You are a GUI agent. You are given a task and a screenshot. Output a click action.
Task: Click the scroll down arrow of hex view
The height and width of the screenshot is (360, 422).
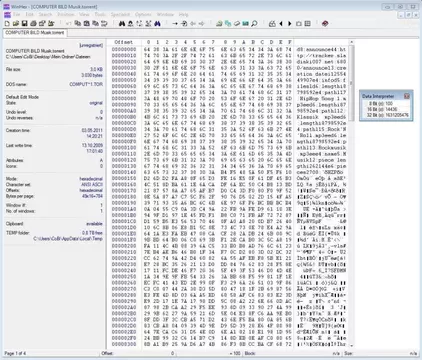(351, 345)
